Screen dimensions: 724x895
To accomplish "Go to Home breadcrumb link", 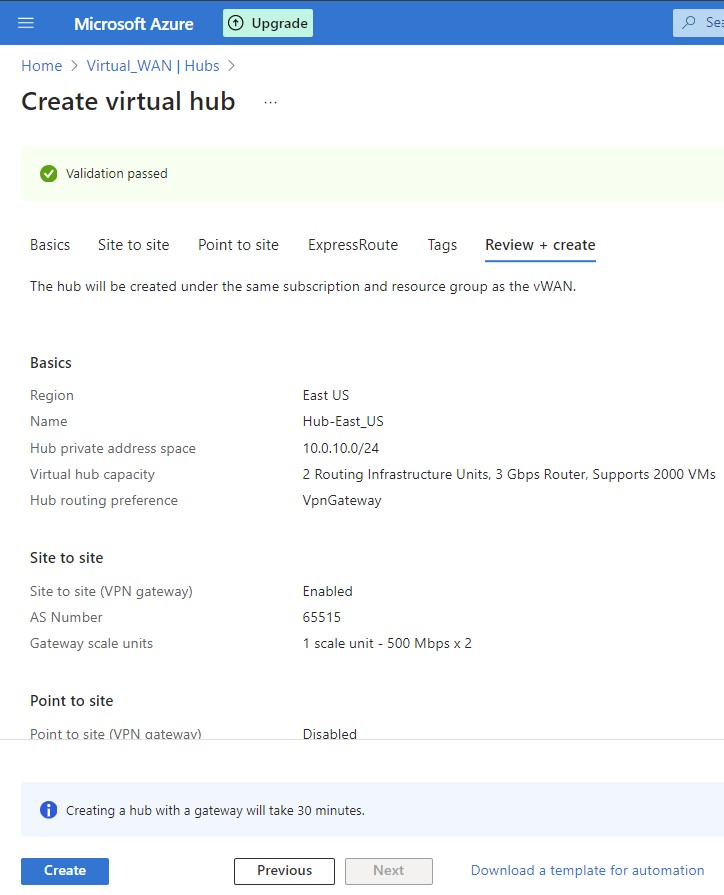I will 42,66.
